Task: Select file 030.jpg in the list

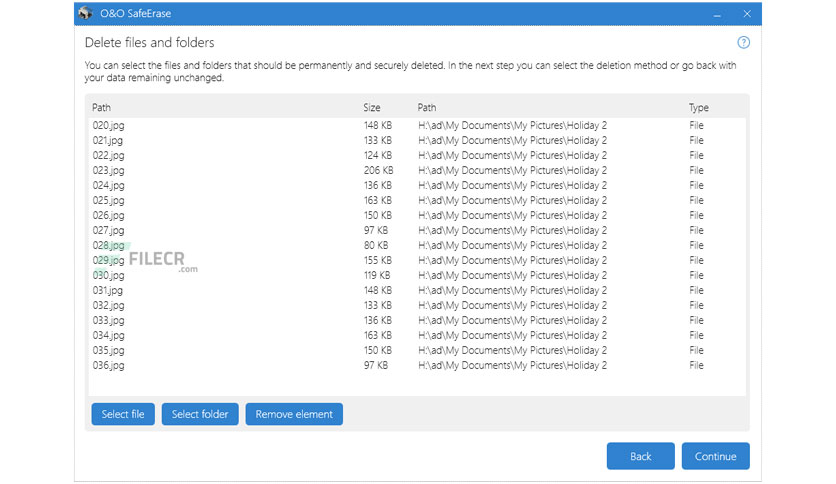Action: click(x=108, y=275)
